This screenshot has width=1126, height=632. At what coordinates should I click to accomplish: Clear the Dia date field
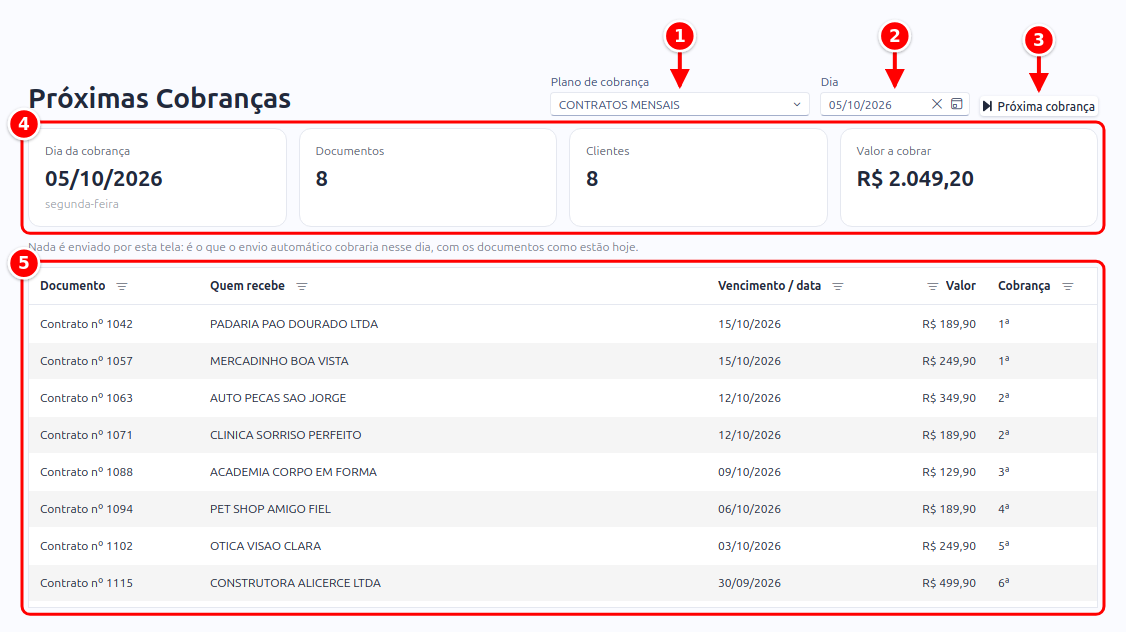(936, 104)
